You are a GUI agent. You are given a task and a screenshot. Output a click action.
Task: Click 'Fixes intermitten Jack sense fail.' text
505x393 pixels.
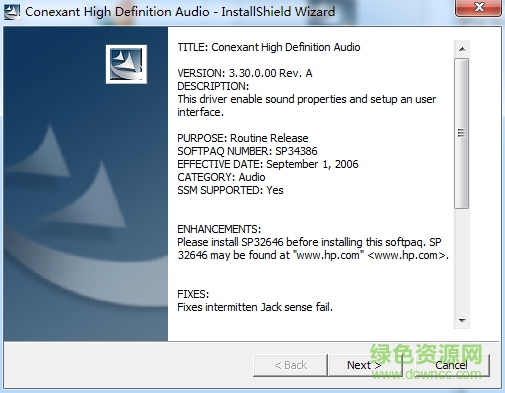pyautogui.click(x=255, y=307)
